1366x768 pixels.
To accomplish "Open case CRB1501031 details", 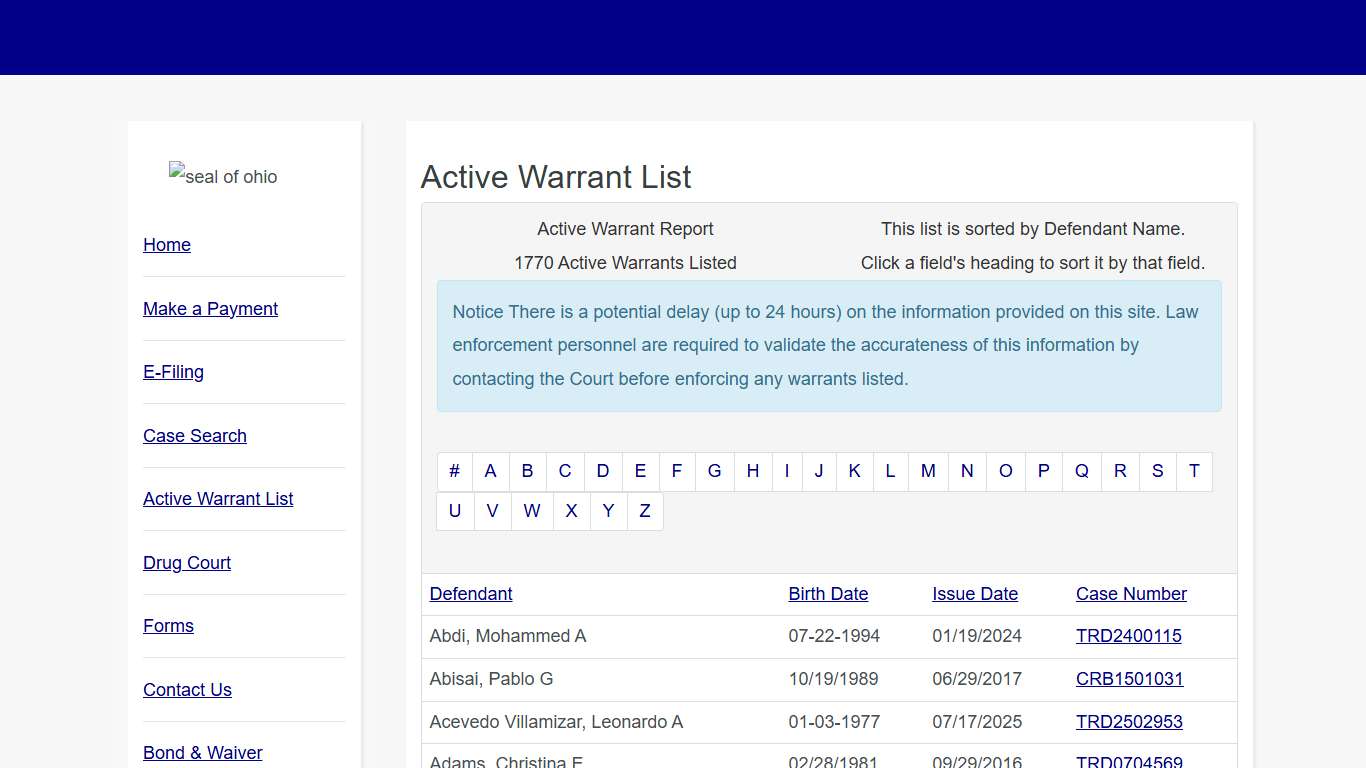I will pos(1130,679).
